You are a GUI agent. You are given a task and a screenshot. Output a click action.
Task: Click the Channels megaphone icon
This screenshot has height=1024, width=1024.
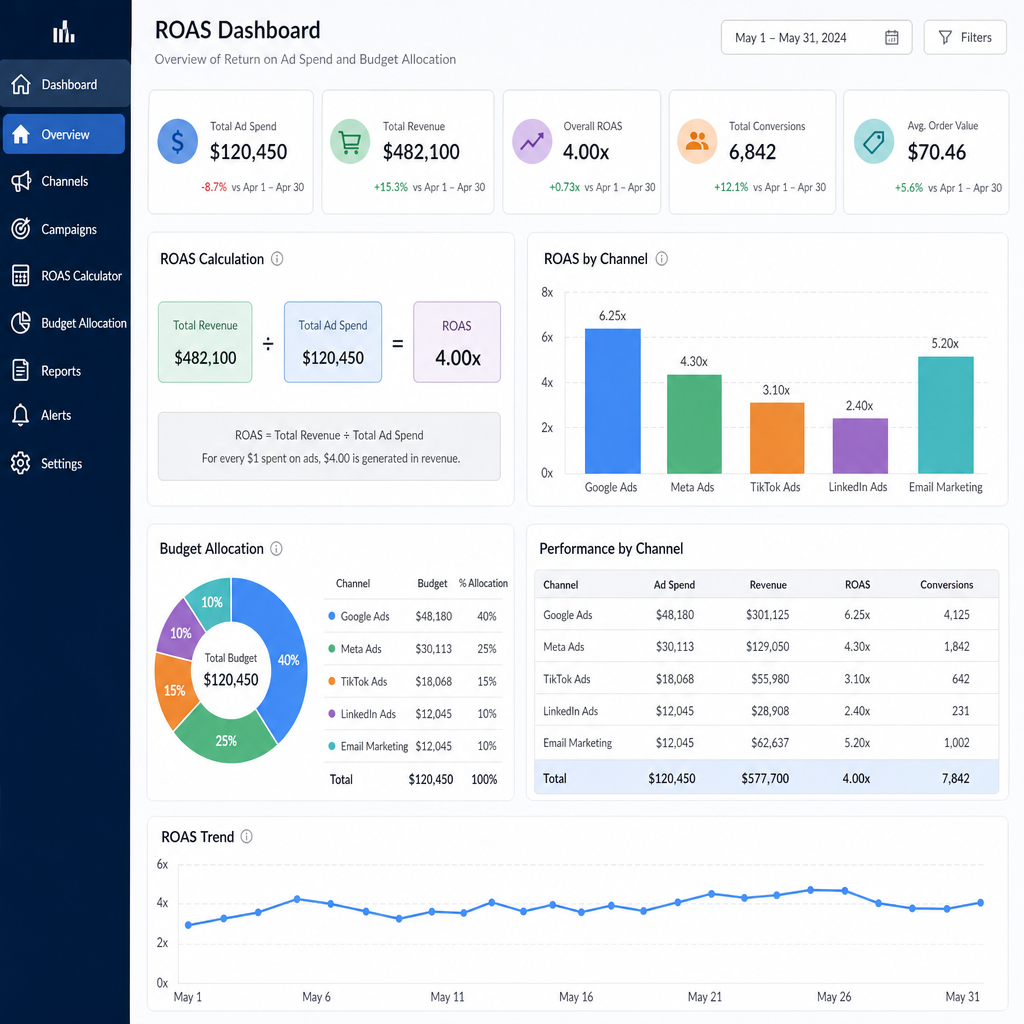21,181
